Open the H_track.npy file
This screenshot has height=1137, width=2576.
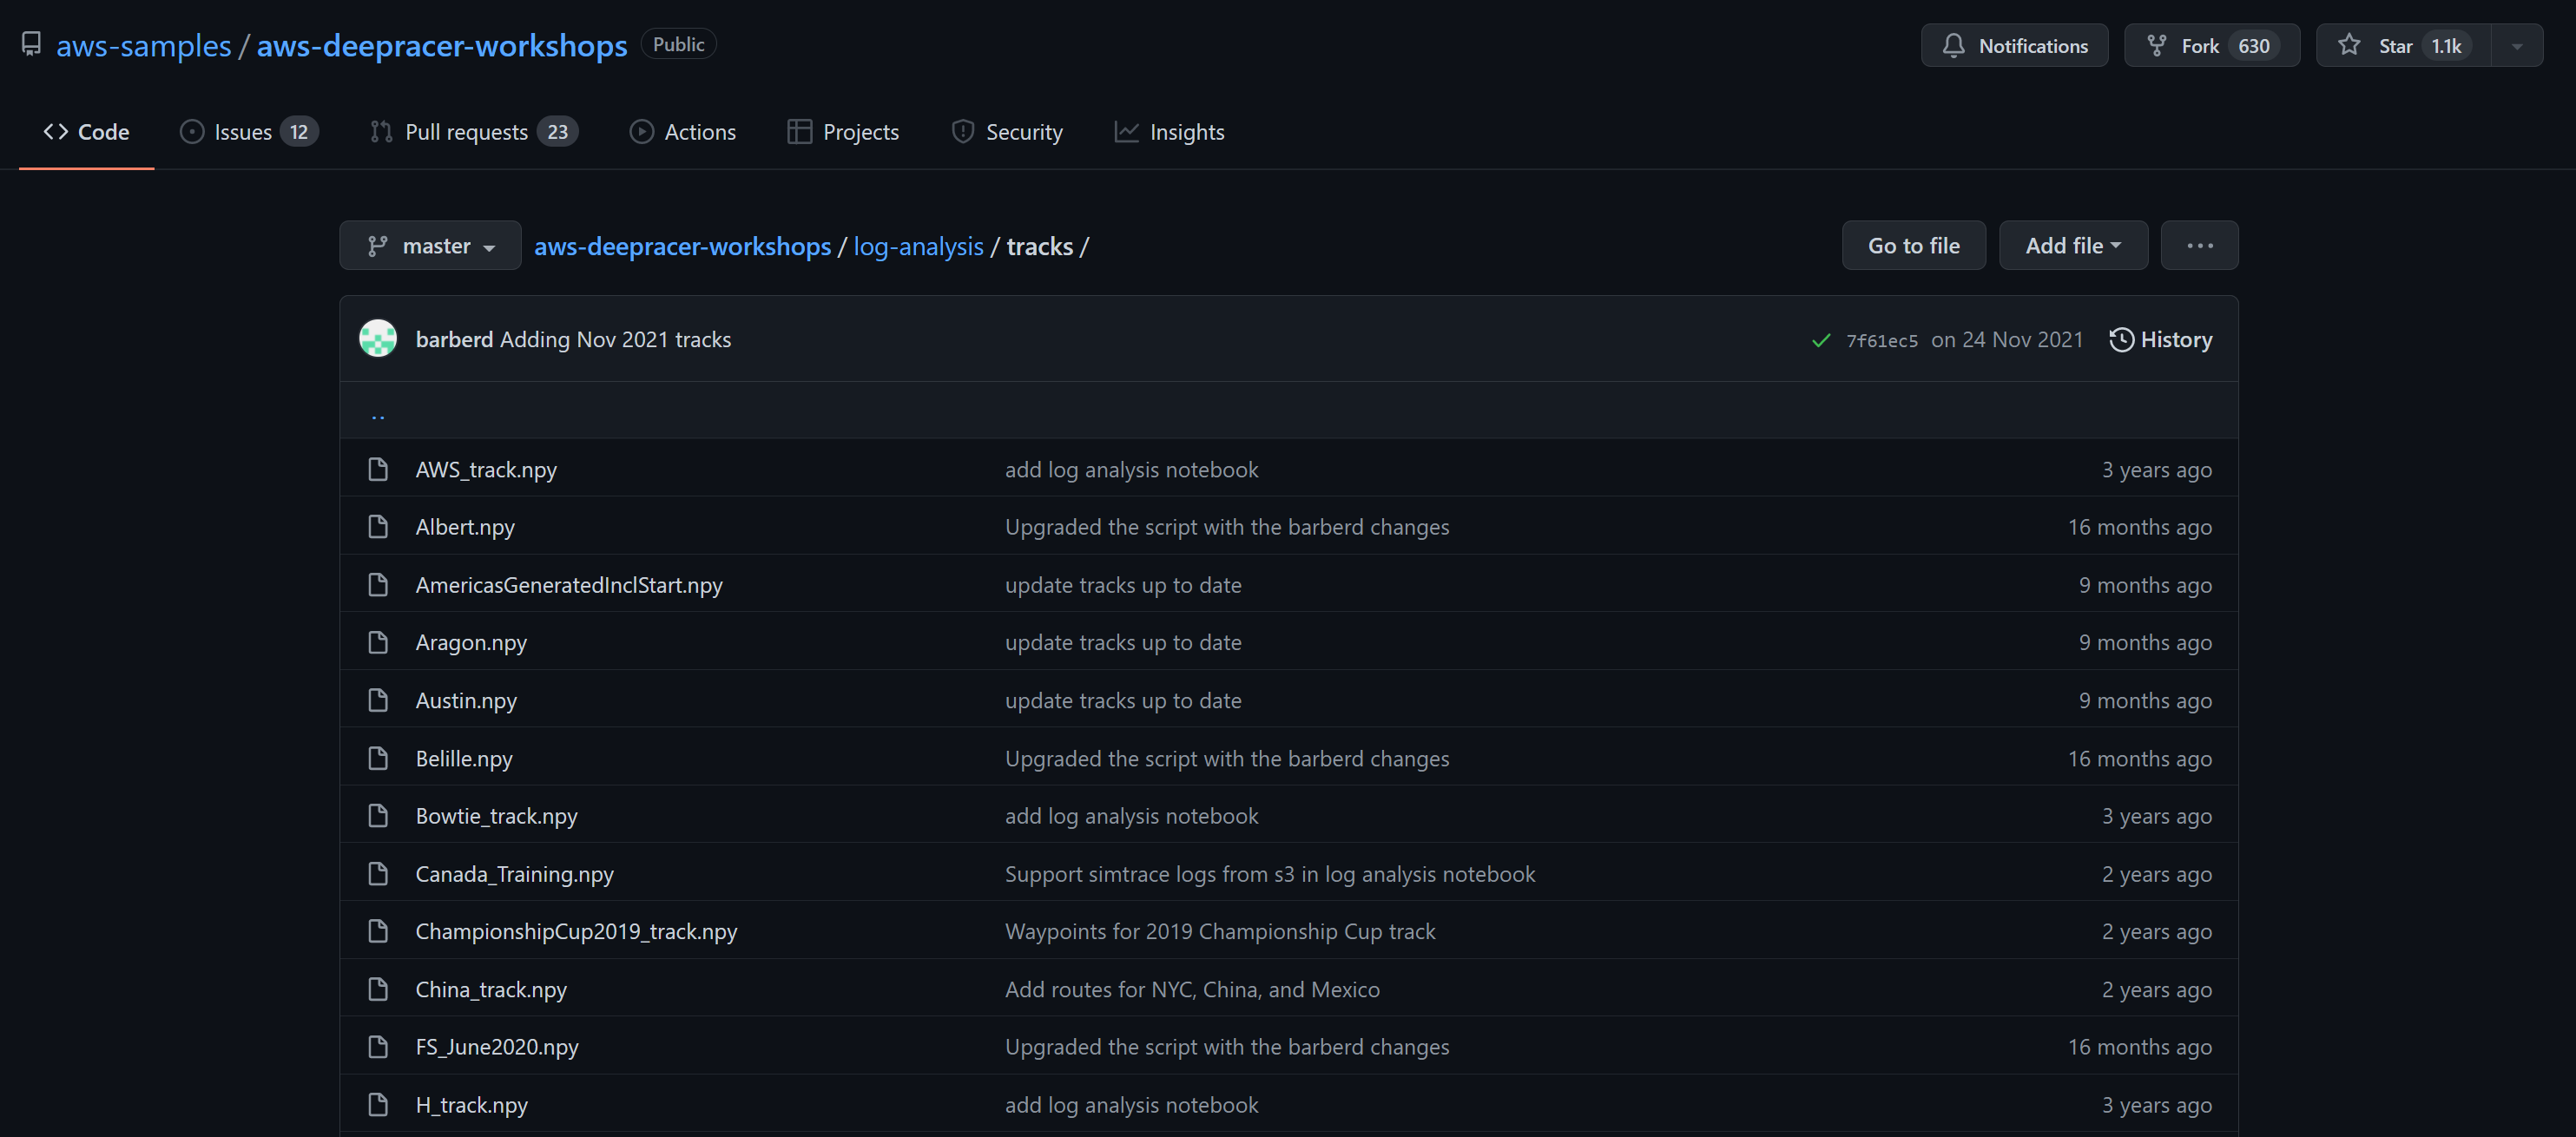pos(471,1105)
